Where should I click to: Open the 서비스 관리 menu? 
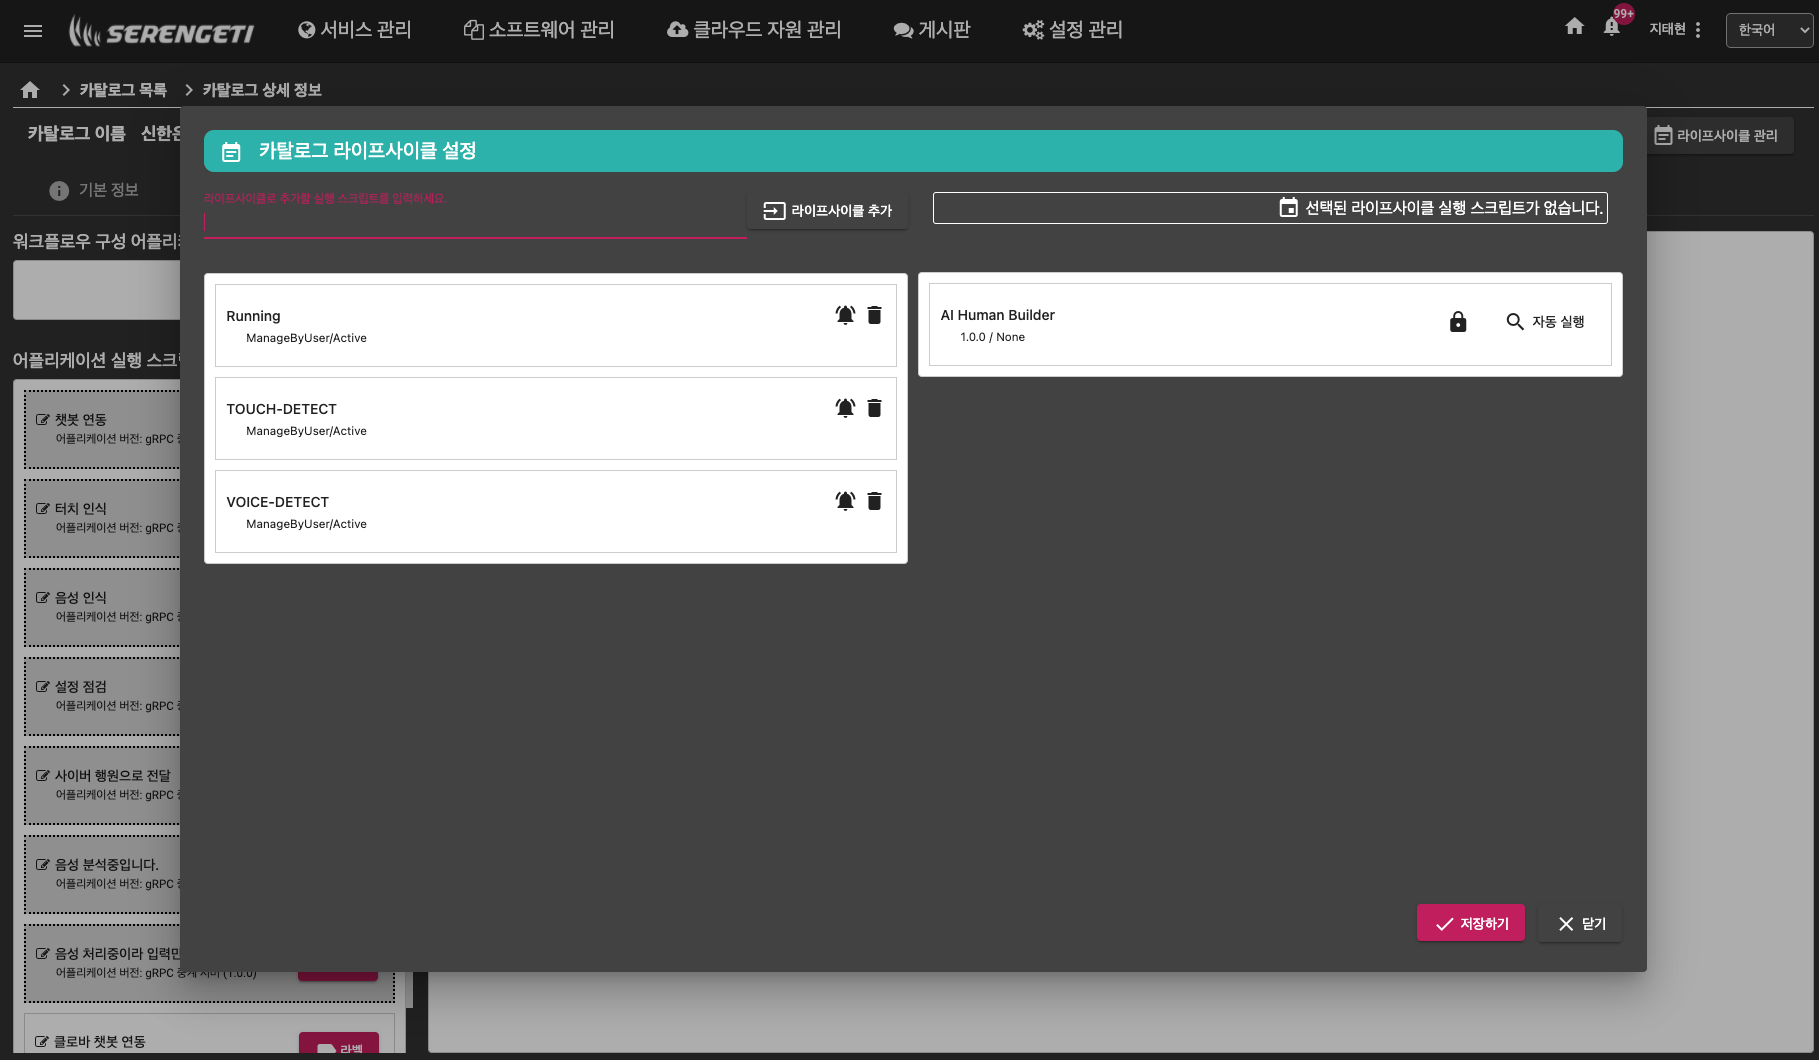point(355,30)
